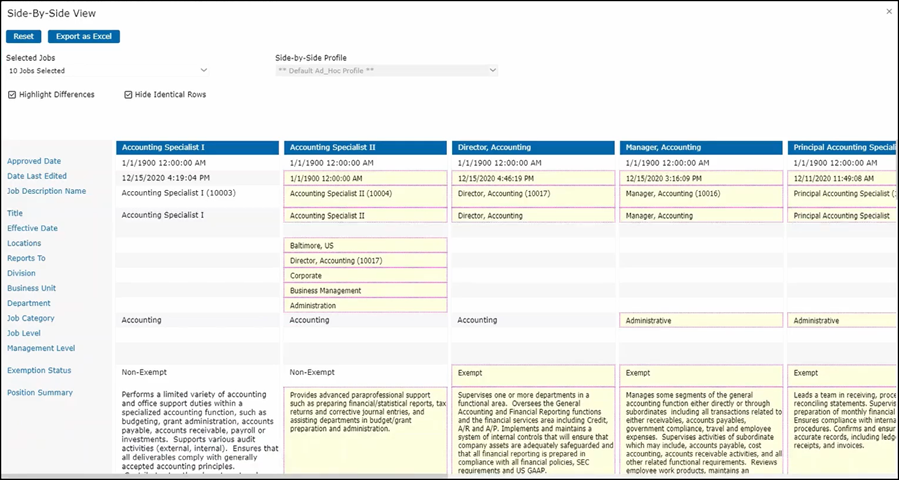Viewport: 899px width, 480px height.
Task: Open the Selected Jobs dropdown
Action: [107, 71]
